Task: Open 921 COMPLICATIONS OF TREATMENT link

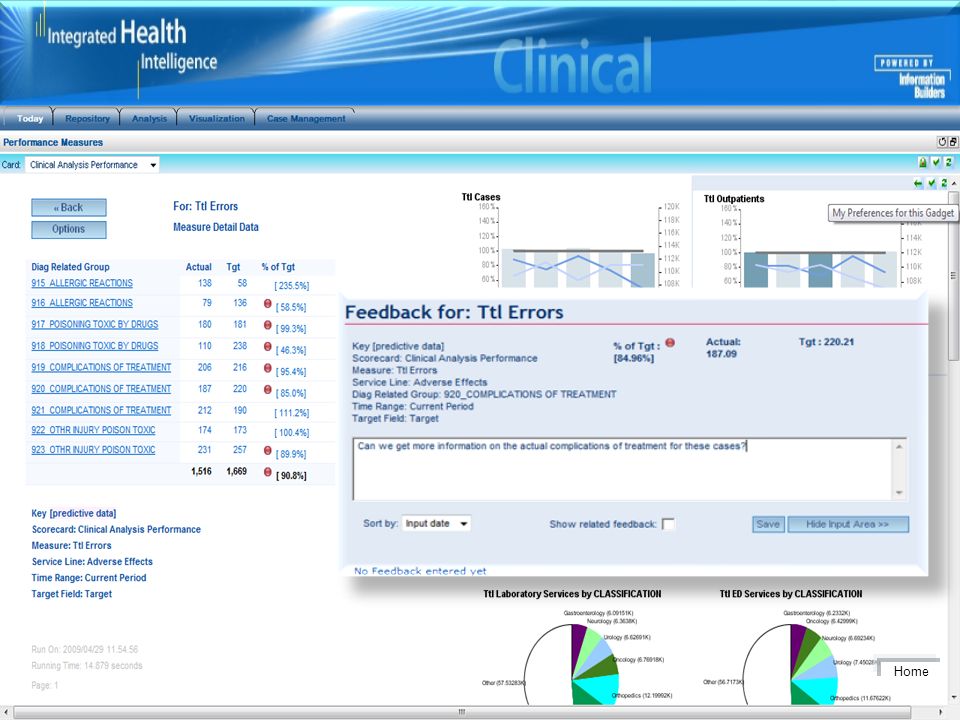Action: tap(101, 410)
